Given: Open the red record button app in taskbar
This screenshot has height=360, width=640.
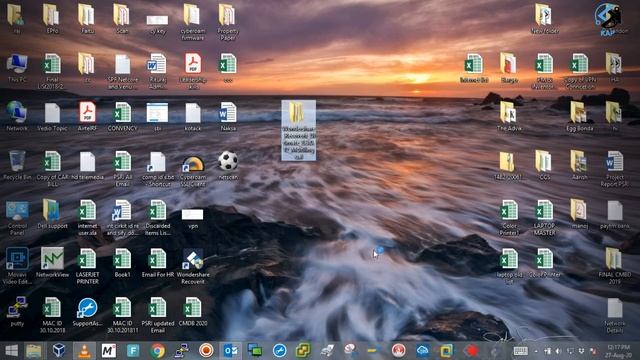Looking at the screenshot, I should [x=206, y=351].
